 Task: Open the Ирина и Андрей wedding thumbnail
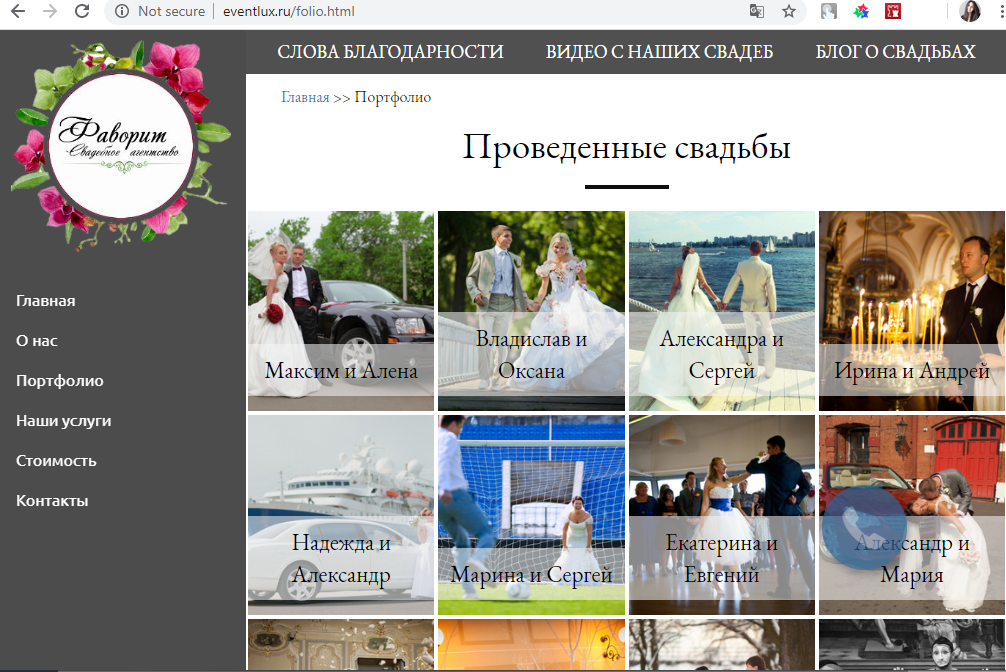click(x=912, y=311)
